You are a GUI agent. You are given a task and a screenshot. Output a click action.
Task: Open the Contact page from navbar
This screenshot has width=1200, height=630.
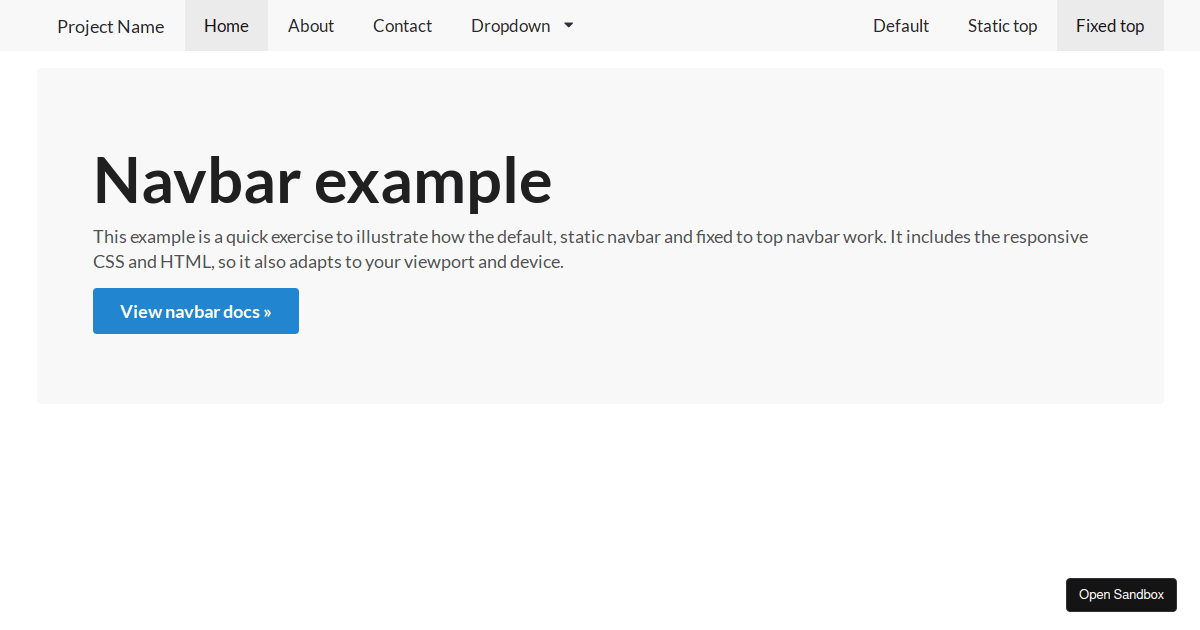point(402,25)
